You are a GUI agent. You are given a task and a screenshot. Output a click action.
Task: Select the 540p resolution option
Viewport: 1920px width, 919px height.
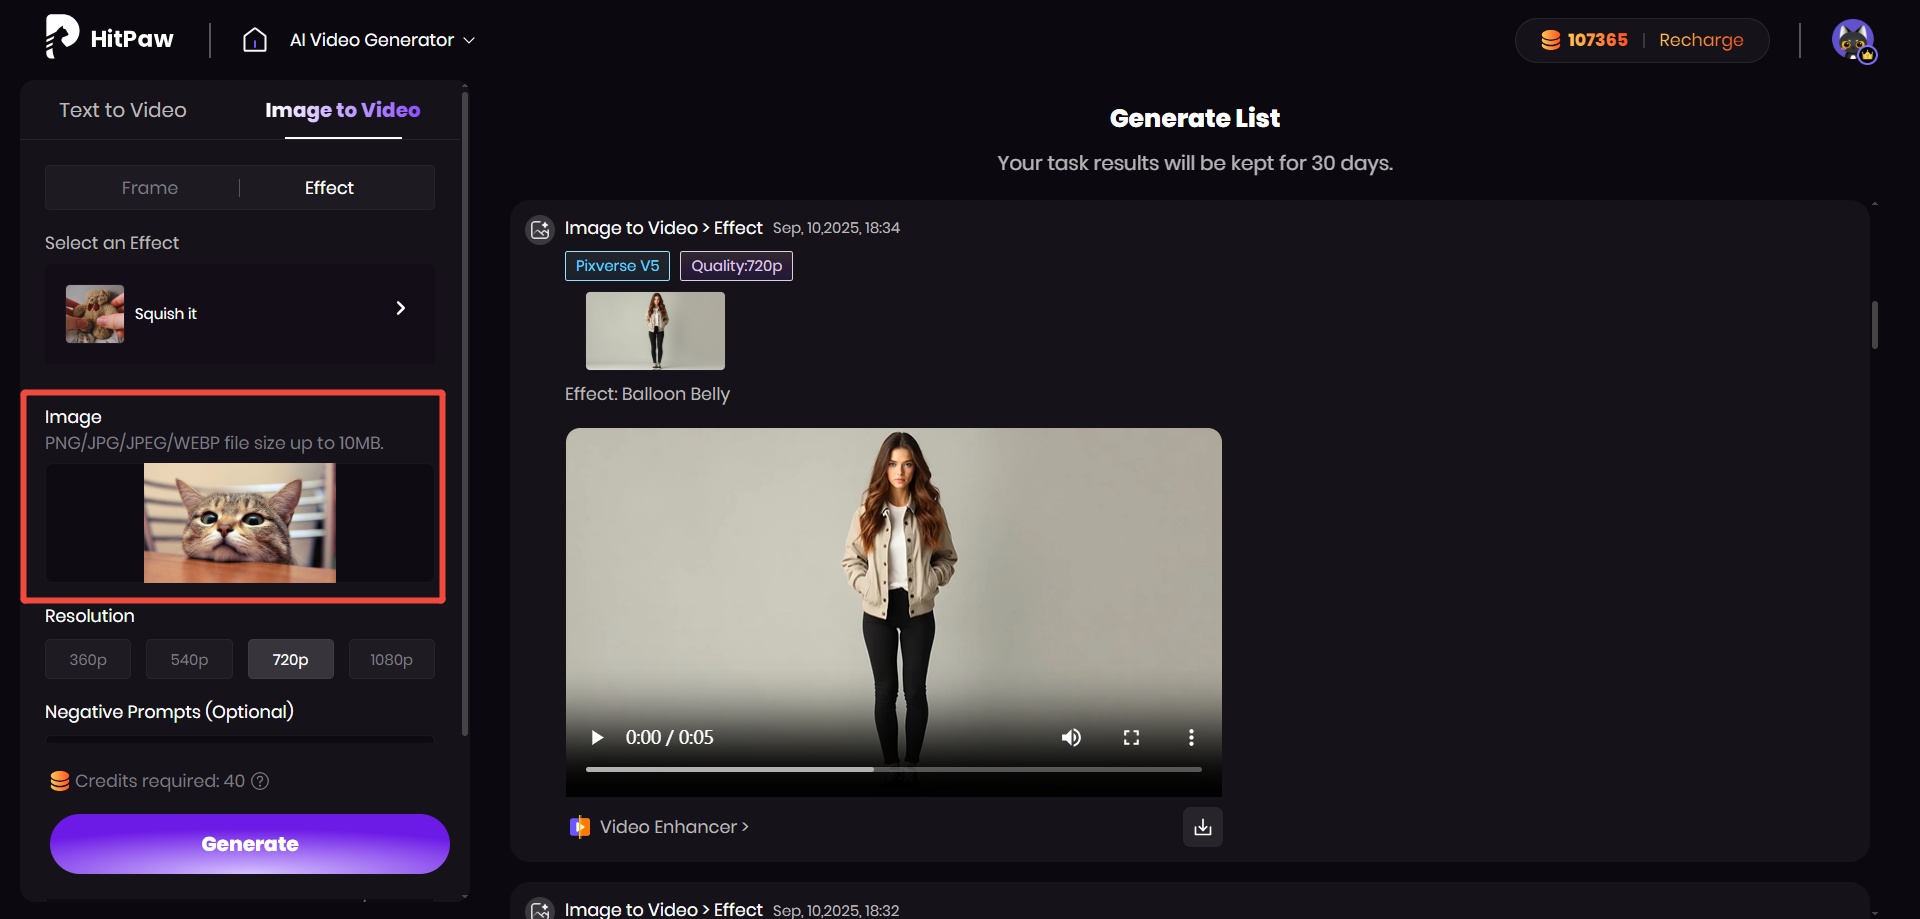pyautogui.click(x=188, y=659)
